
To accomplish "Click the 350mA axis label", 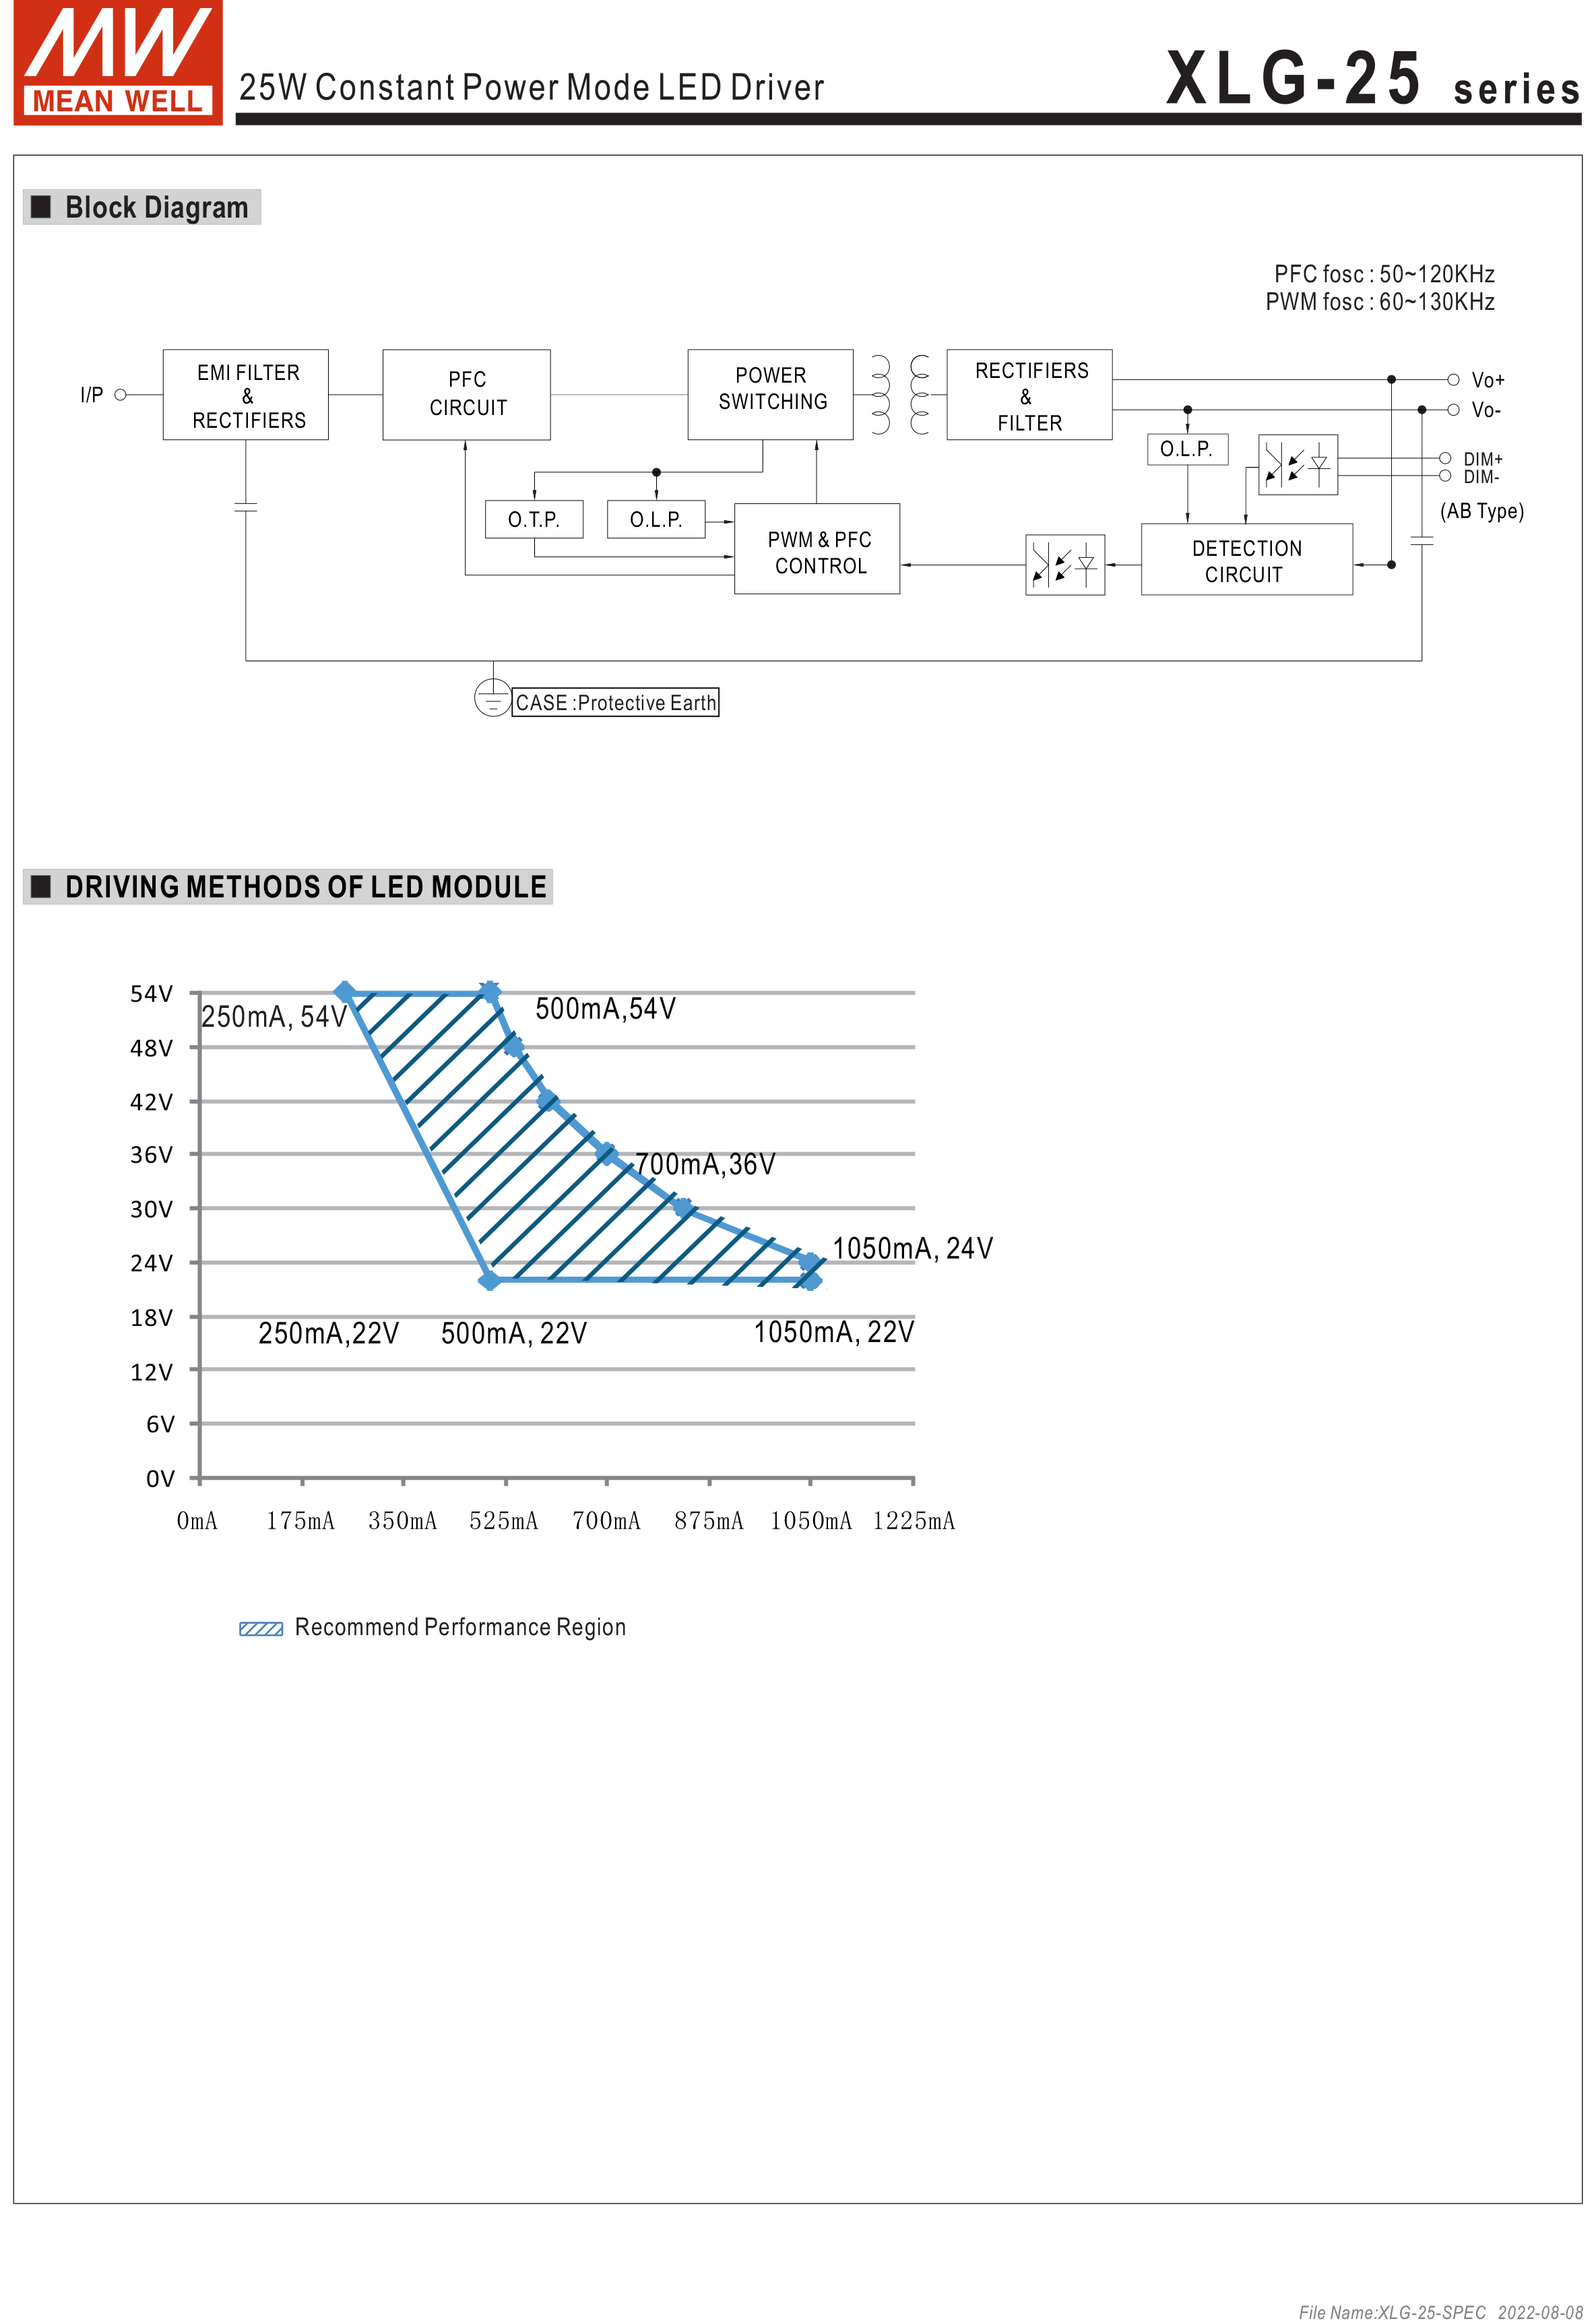I will (x=402, y=1521).
